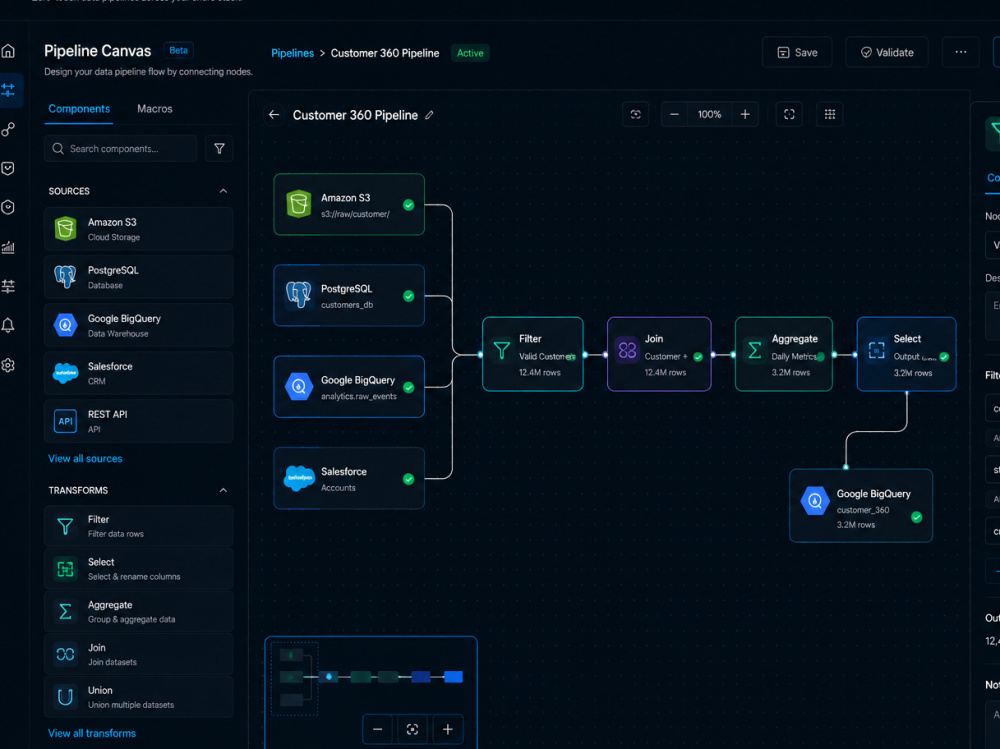1000x749 pixels.
Task: Zoom out with the minus toolbar button
Action: point(674,114)
